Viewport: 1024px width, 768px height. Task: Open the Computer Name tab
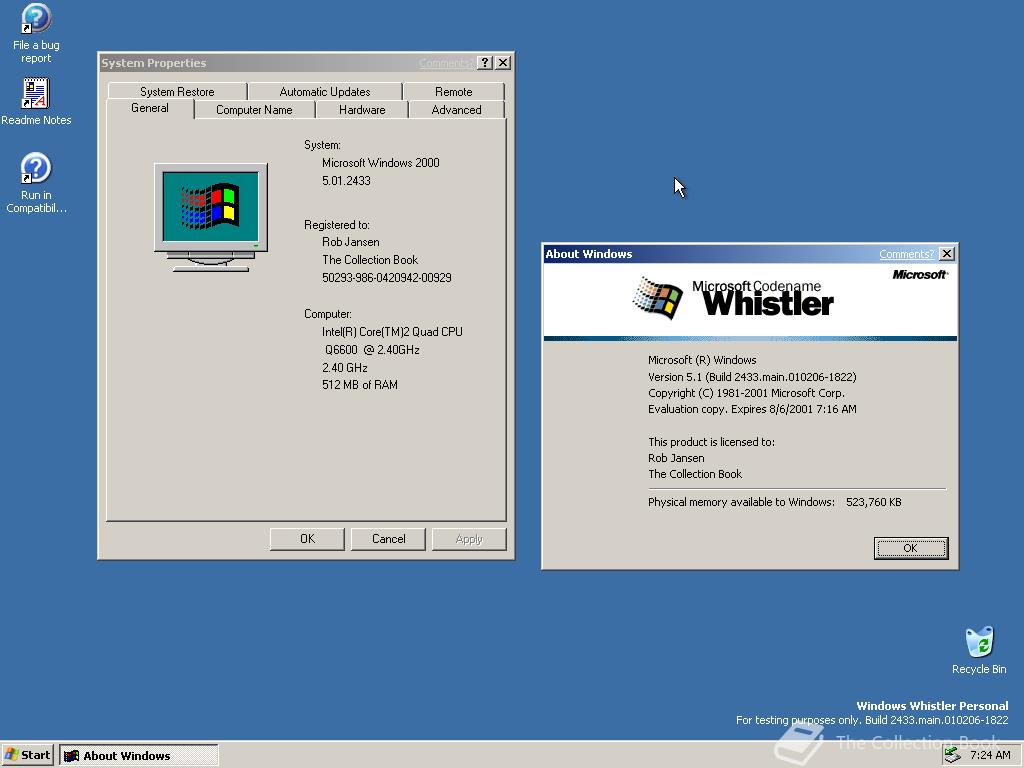[x=254, y=110]
